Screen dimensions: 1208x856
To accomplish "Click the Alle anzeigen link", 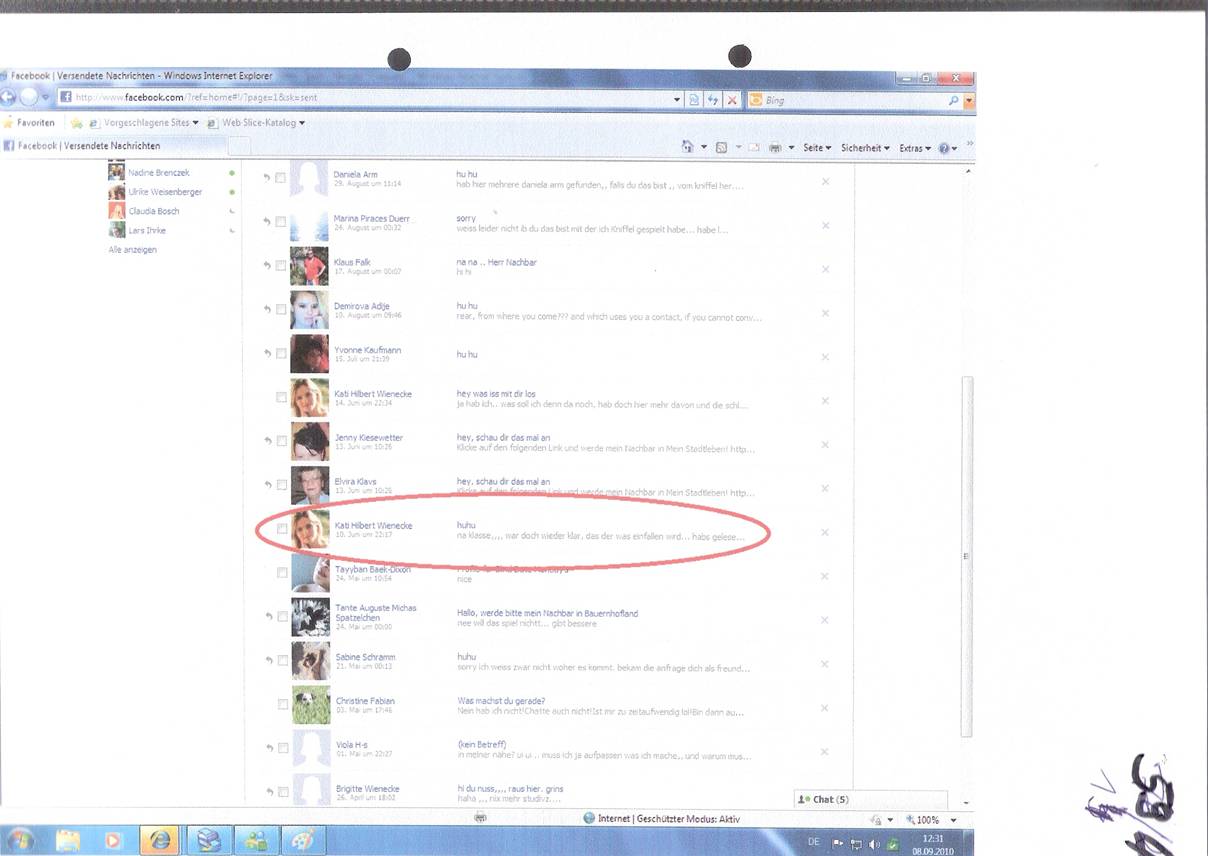I will coord(133,250).
